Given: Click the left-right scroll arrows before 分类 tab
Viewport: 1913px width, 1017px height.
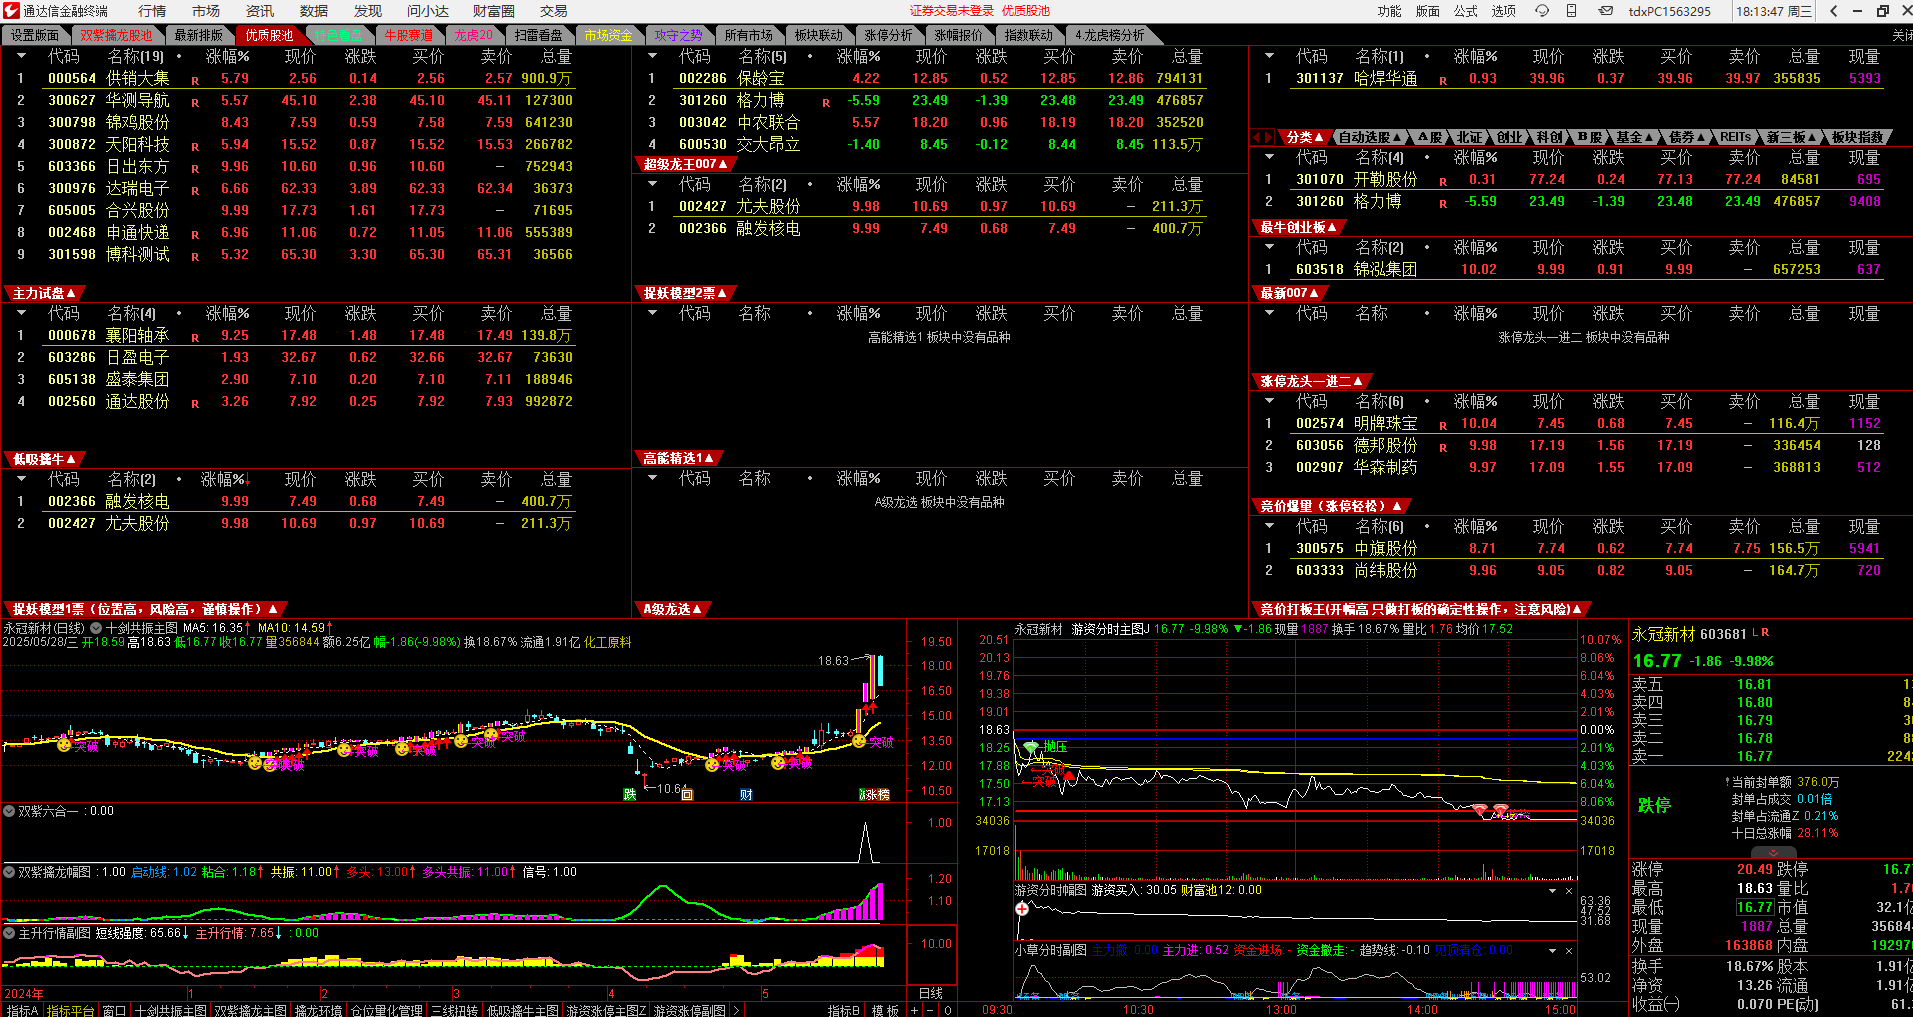Looking at the screenshot, I should [1263, 137].
